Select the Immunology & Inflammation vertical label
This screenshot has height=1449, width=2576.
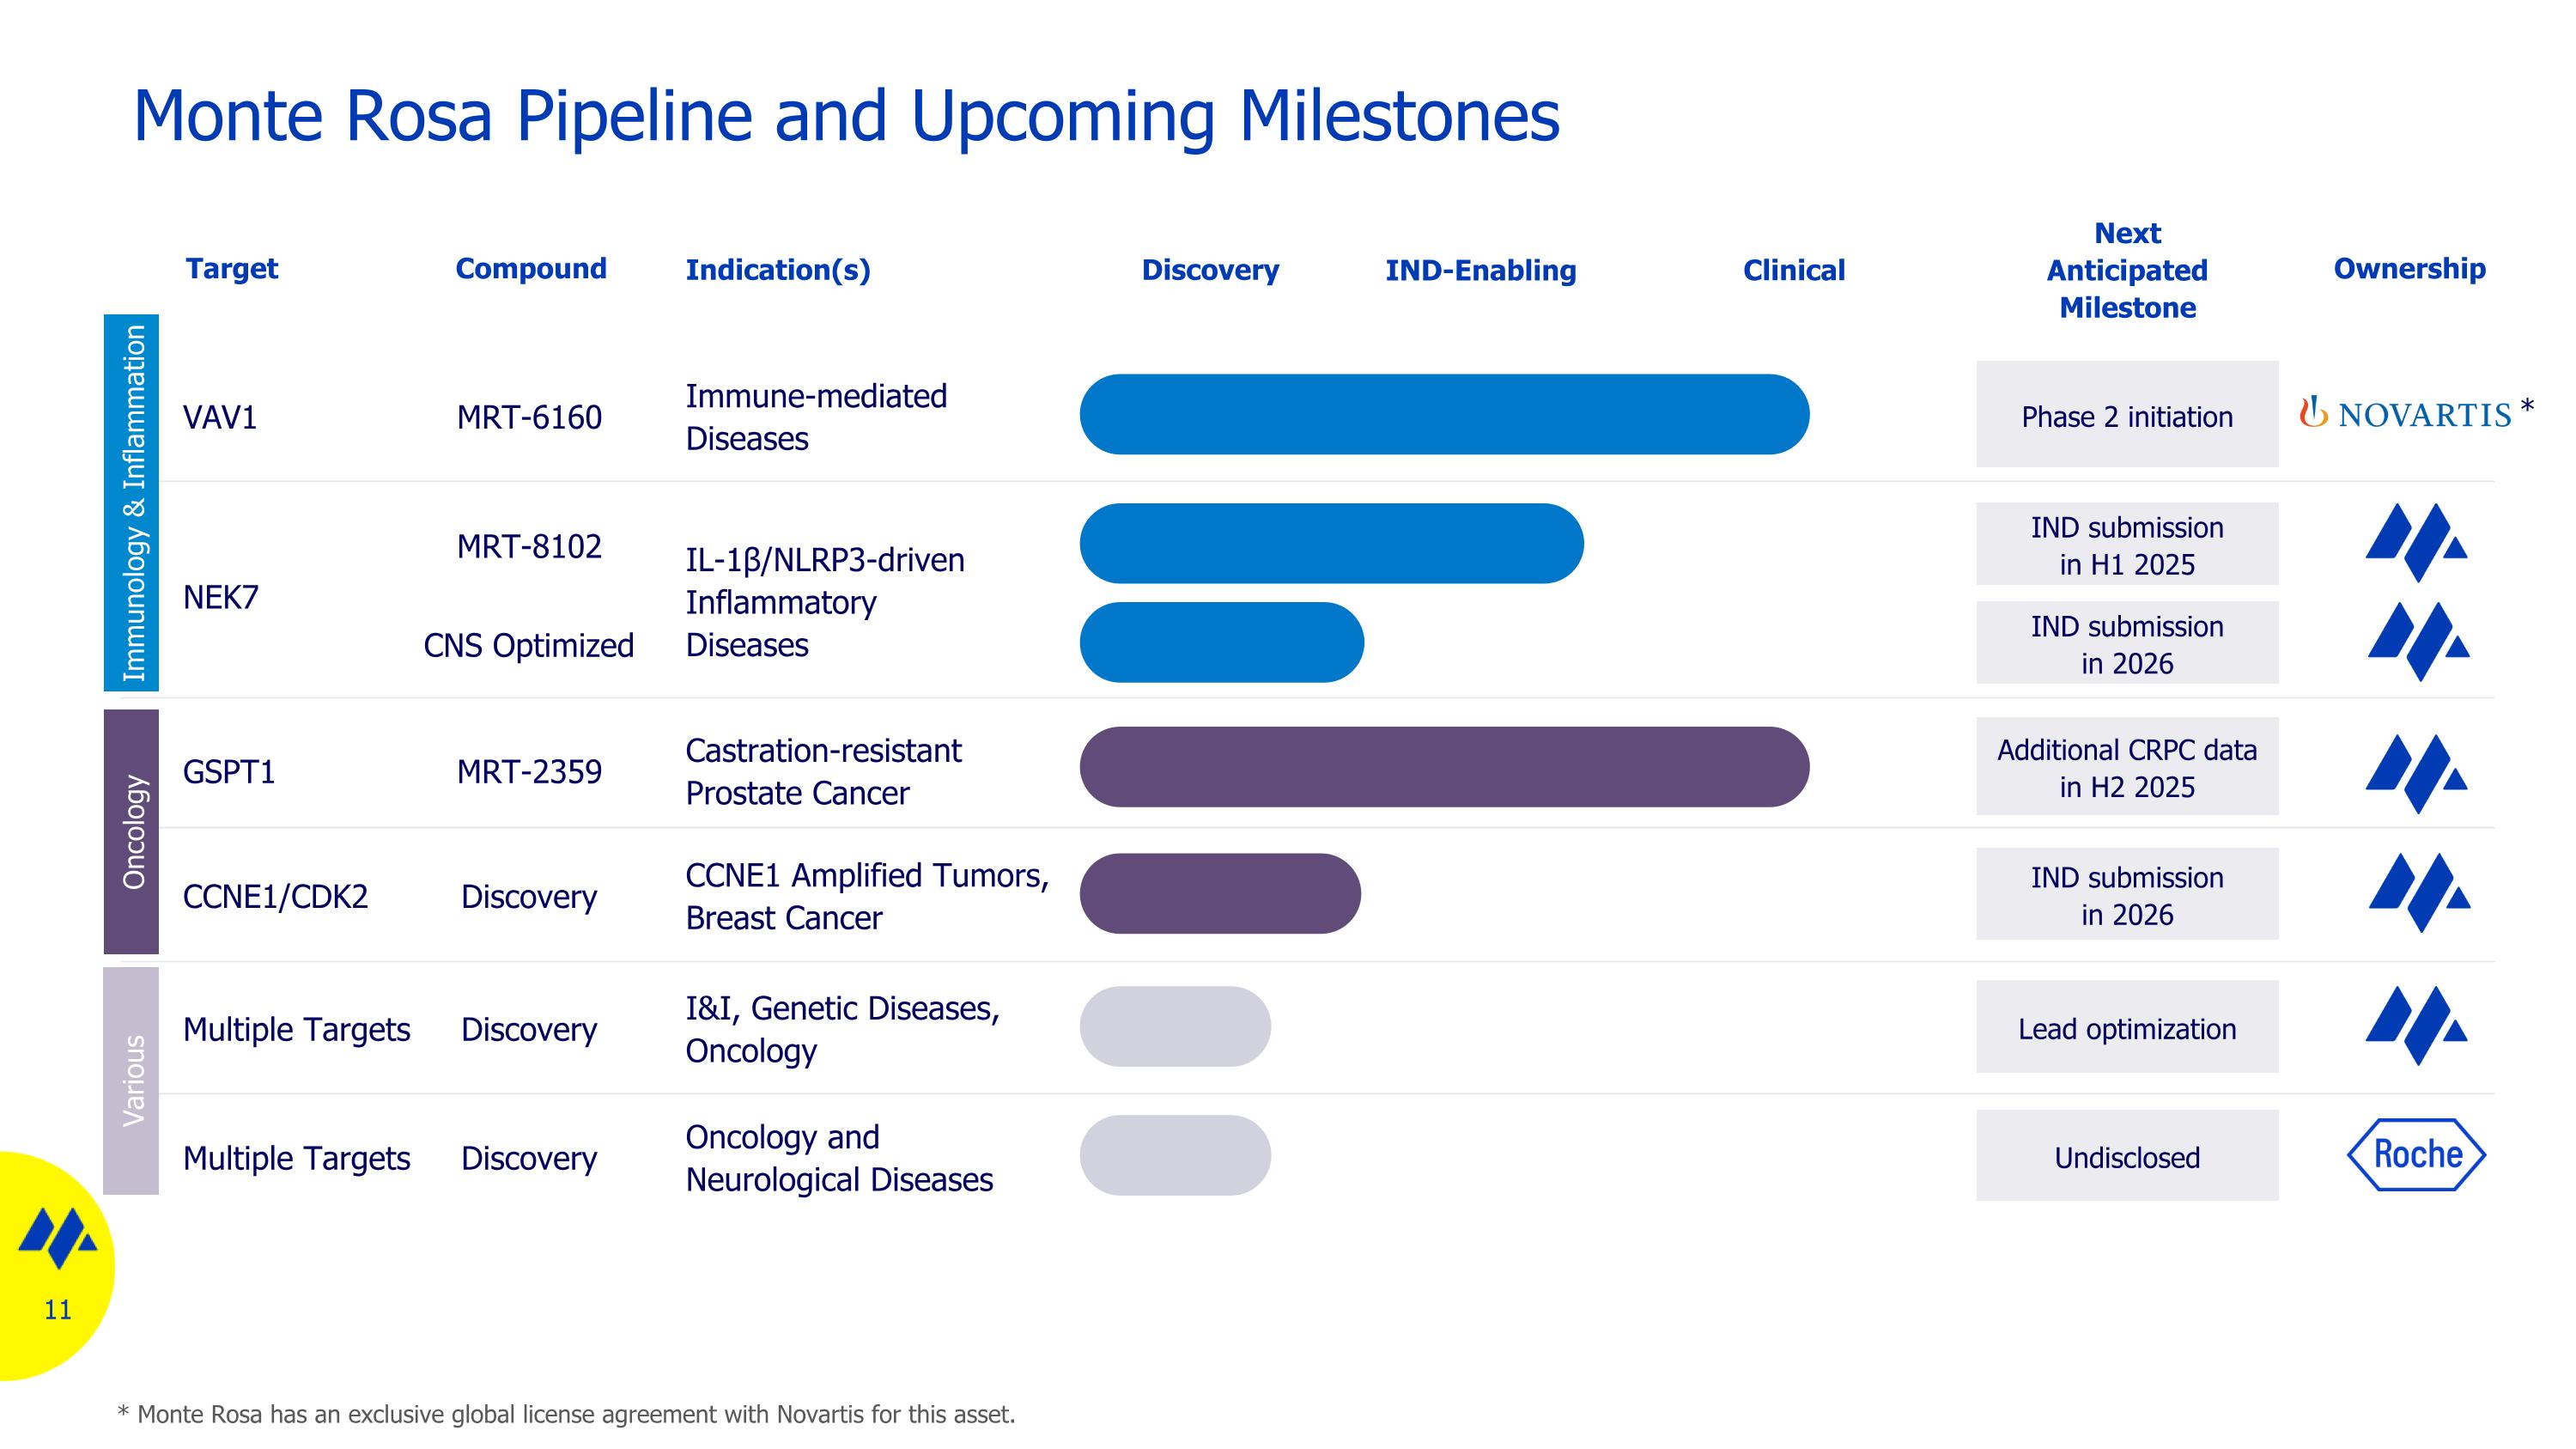(132, 502)
